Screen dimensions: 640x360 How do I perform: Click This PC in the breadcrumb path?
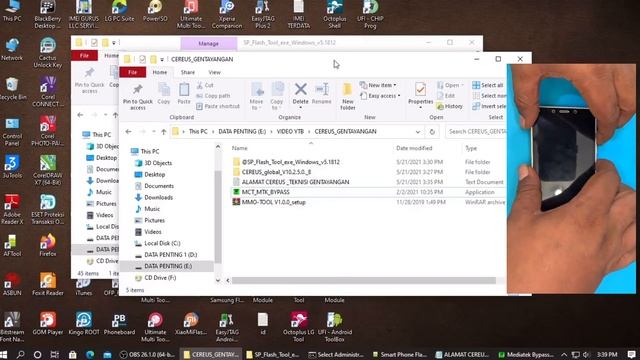198,131
